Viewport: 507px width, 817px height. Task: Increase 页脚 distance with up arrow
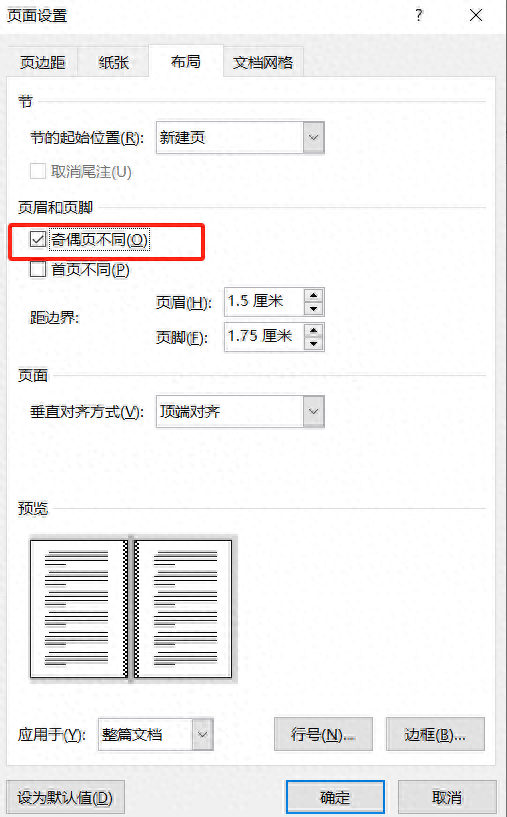314,330
